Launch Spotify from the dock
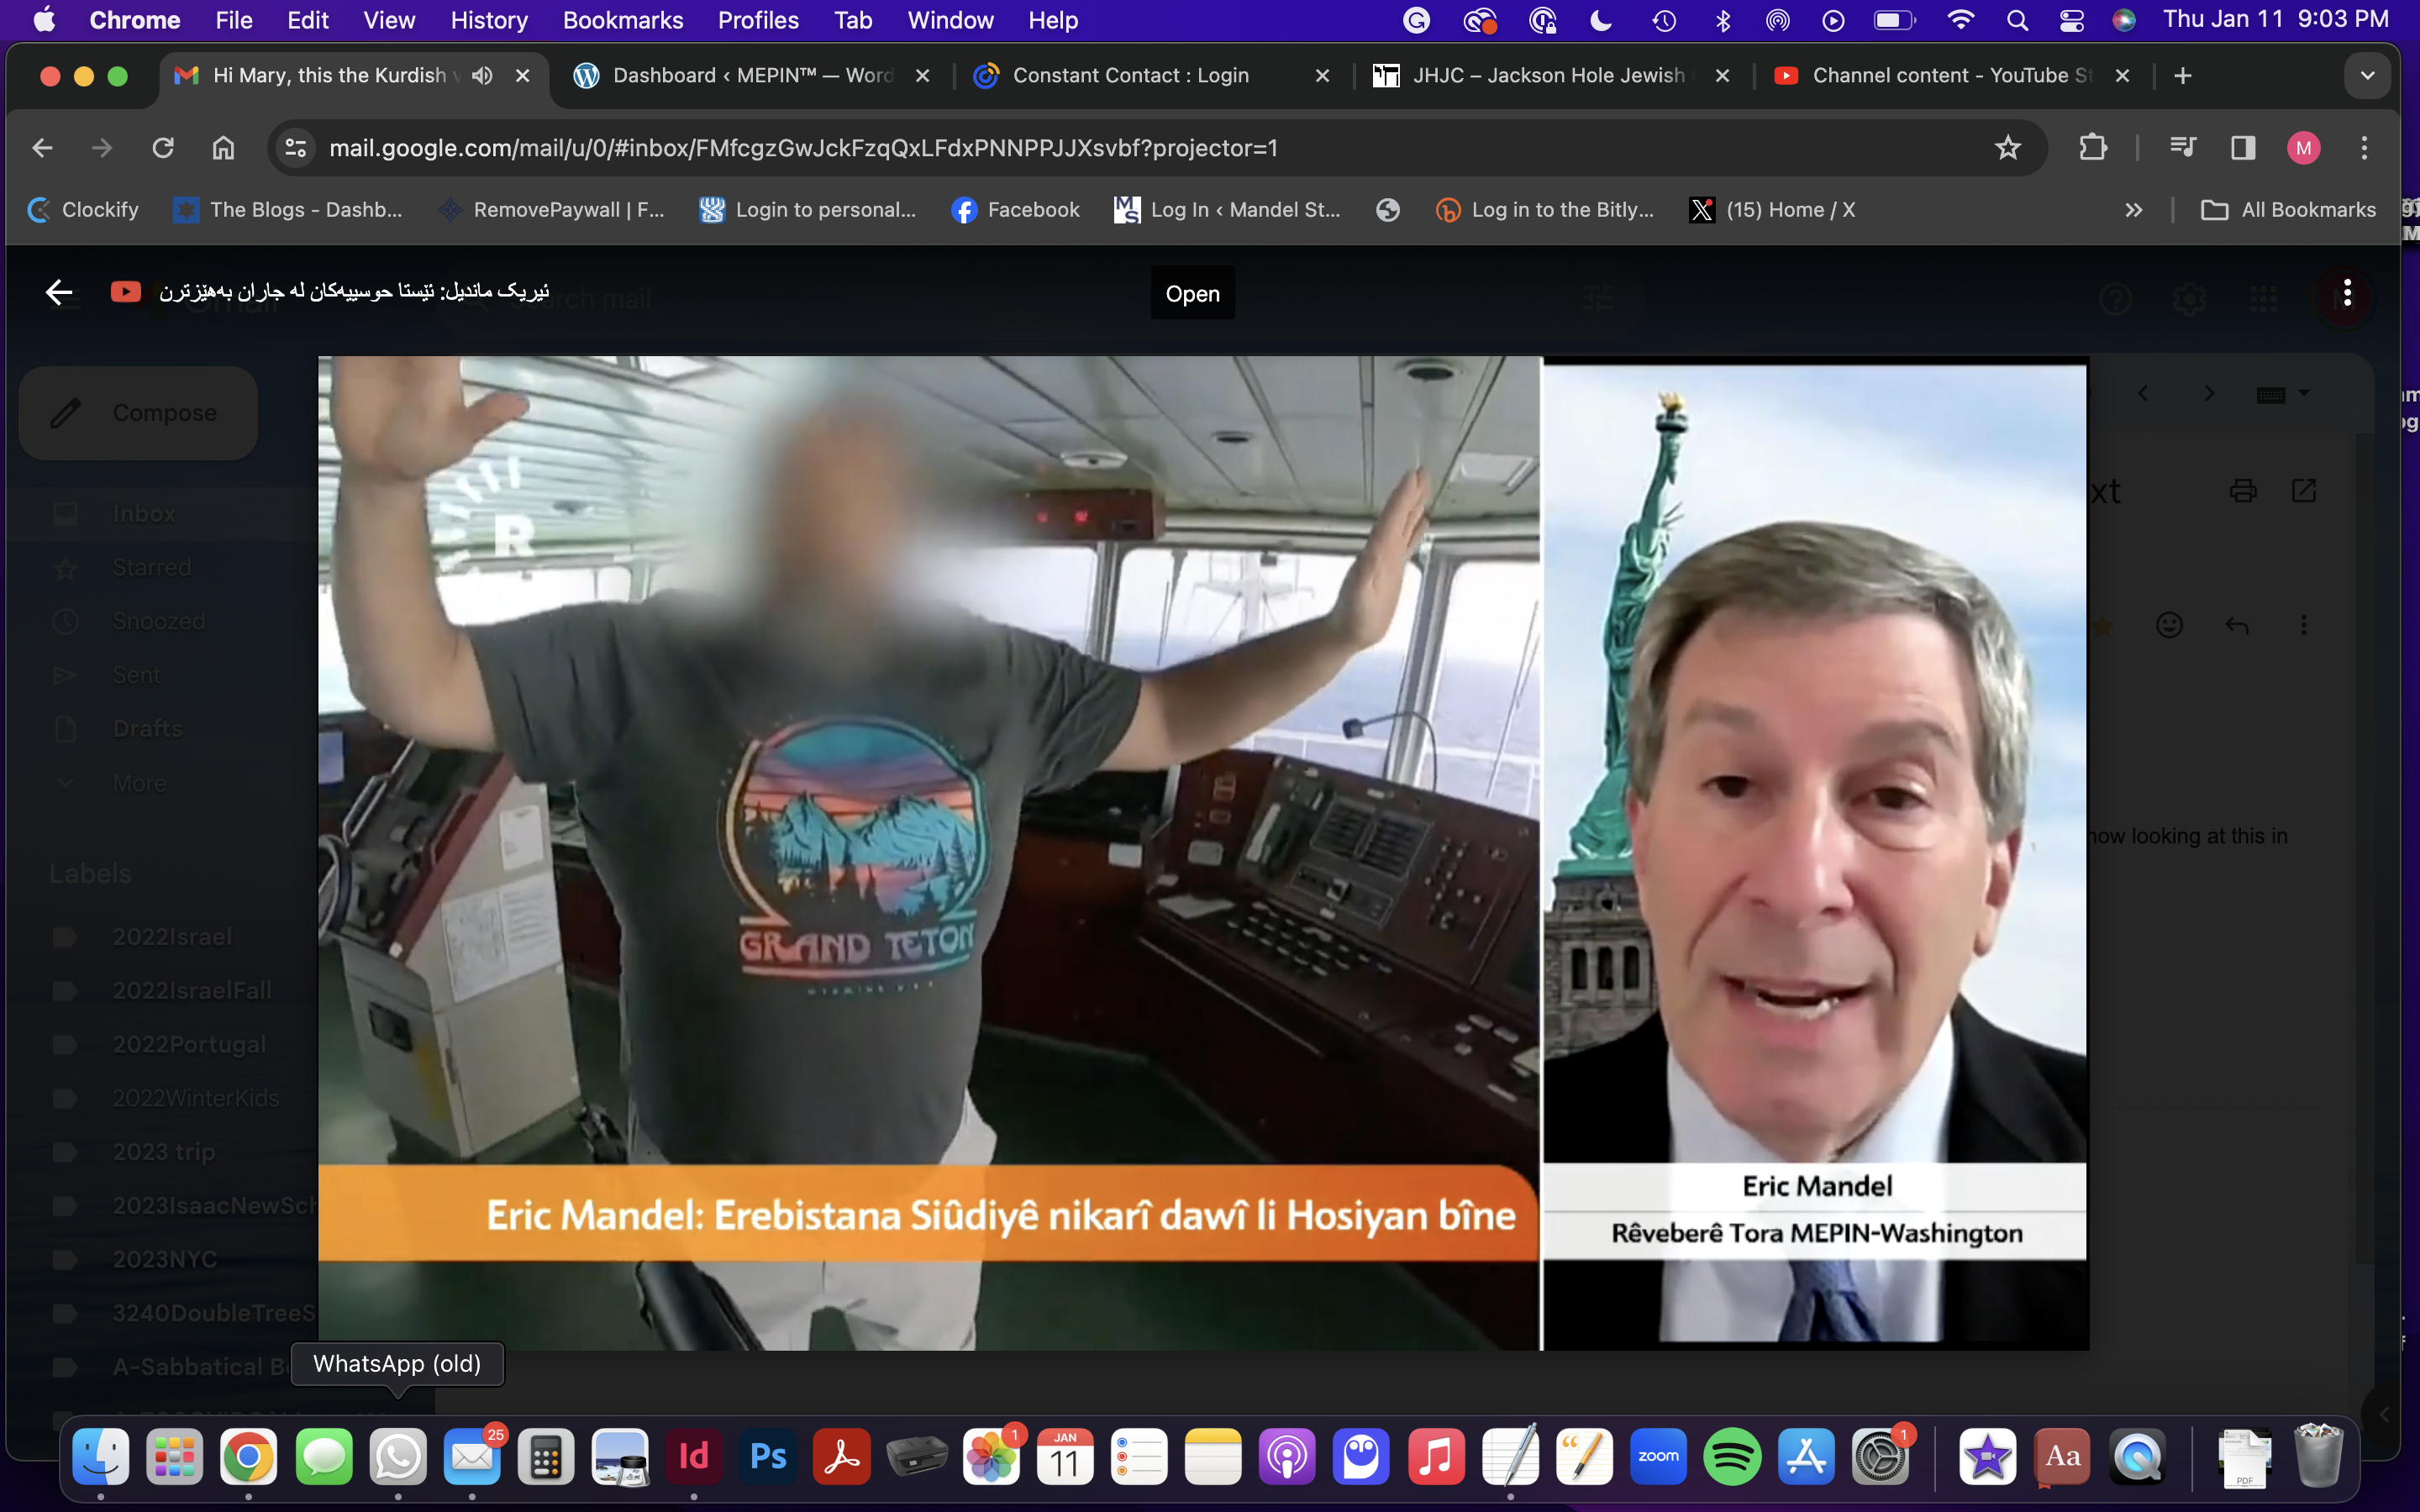This screenshot has width=2420, height=1512. tap(1731, 1457)
